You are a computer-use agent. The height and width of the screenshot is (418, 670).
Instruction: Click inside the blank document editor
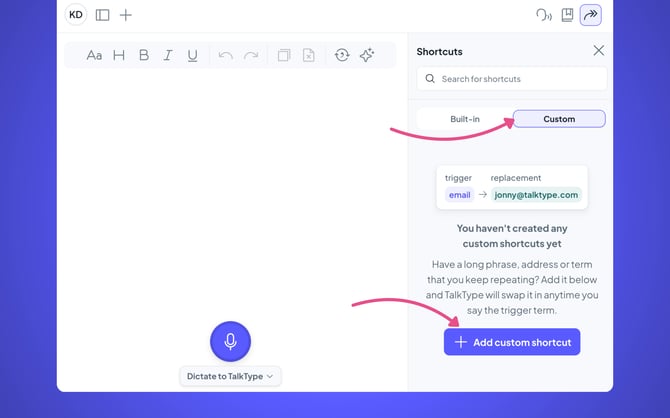pos(231,192)
